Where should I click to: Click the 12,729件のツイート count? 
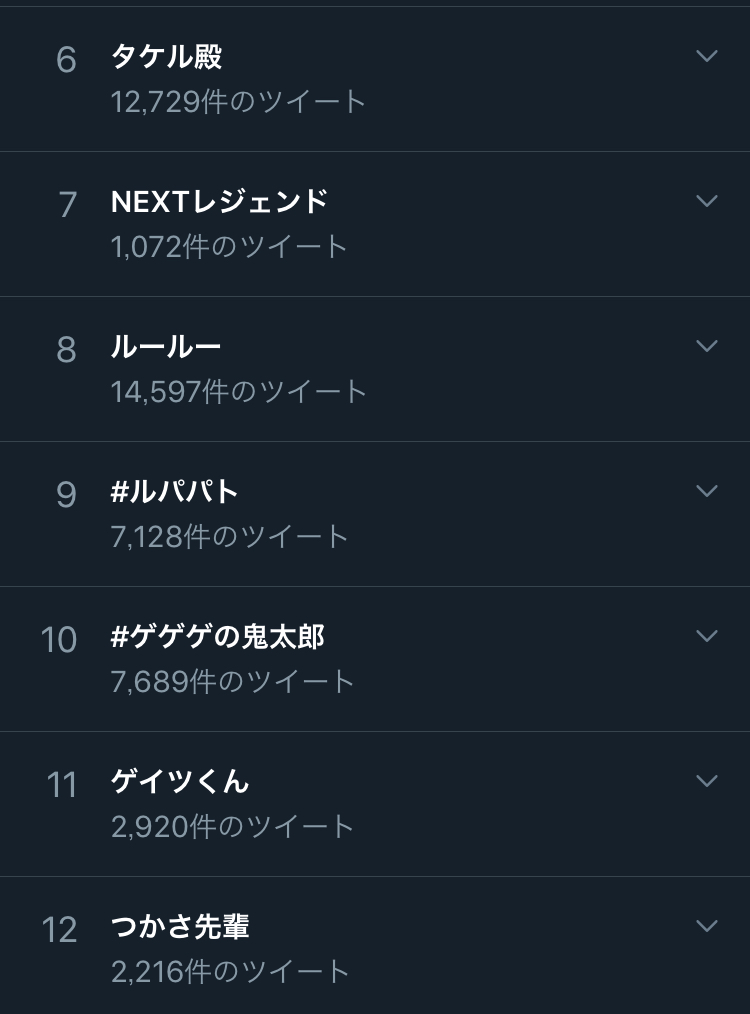click(239, 102)
